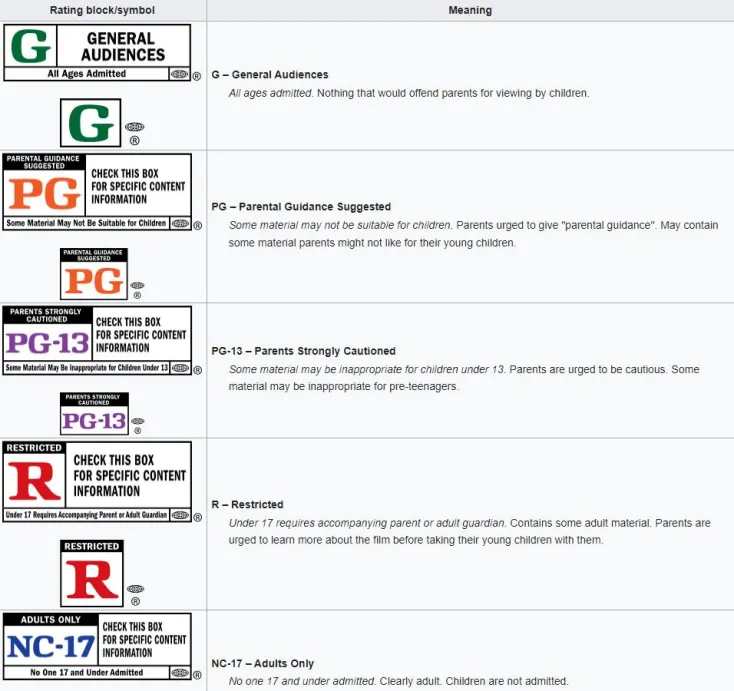Open the wide PG-13 rating block image
Screen dimensions: 734x691
(97, 340)
